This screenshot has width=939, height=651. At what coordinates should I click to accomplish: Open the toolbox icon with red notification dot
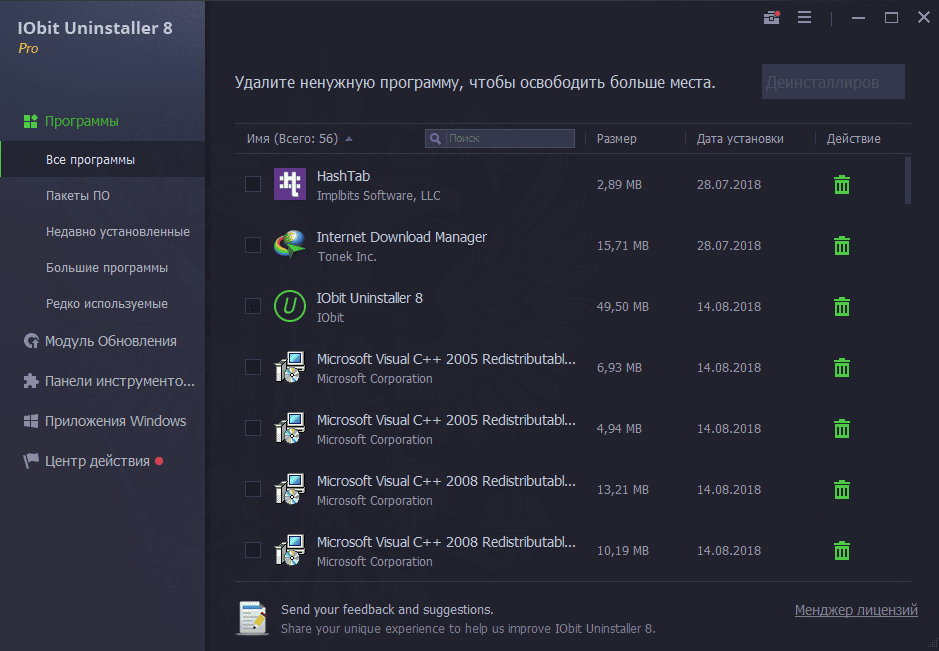point(771,18)
